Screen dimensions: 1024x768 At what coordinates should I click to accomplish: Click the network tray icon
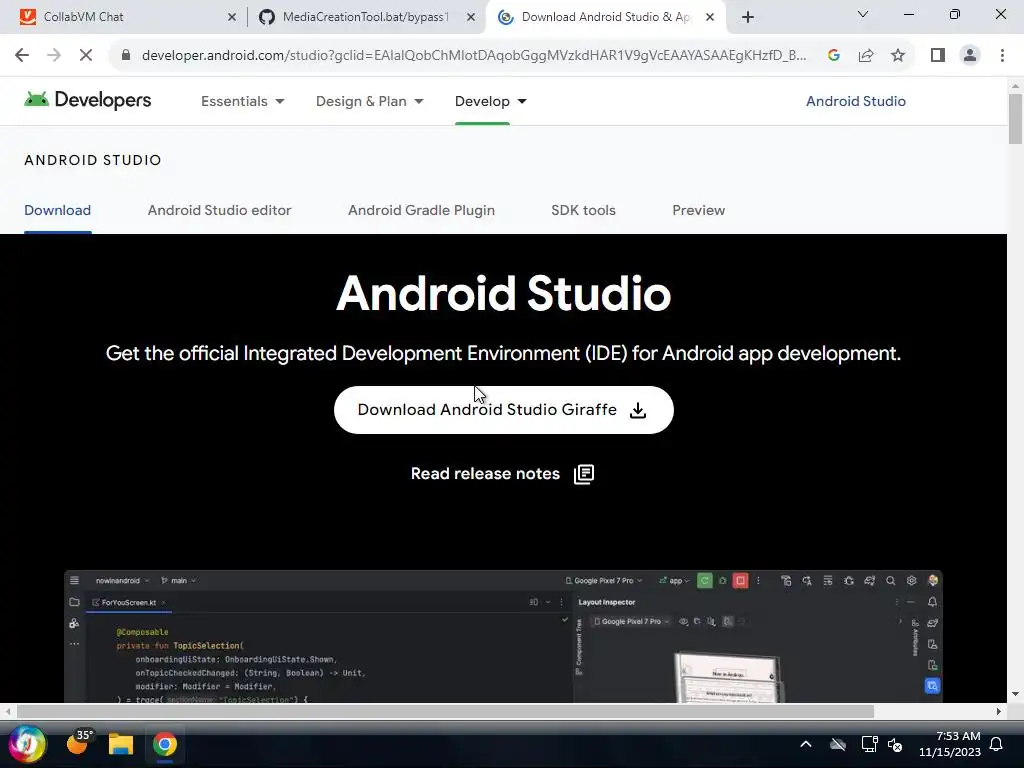[x=869, y=744]
